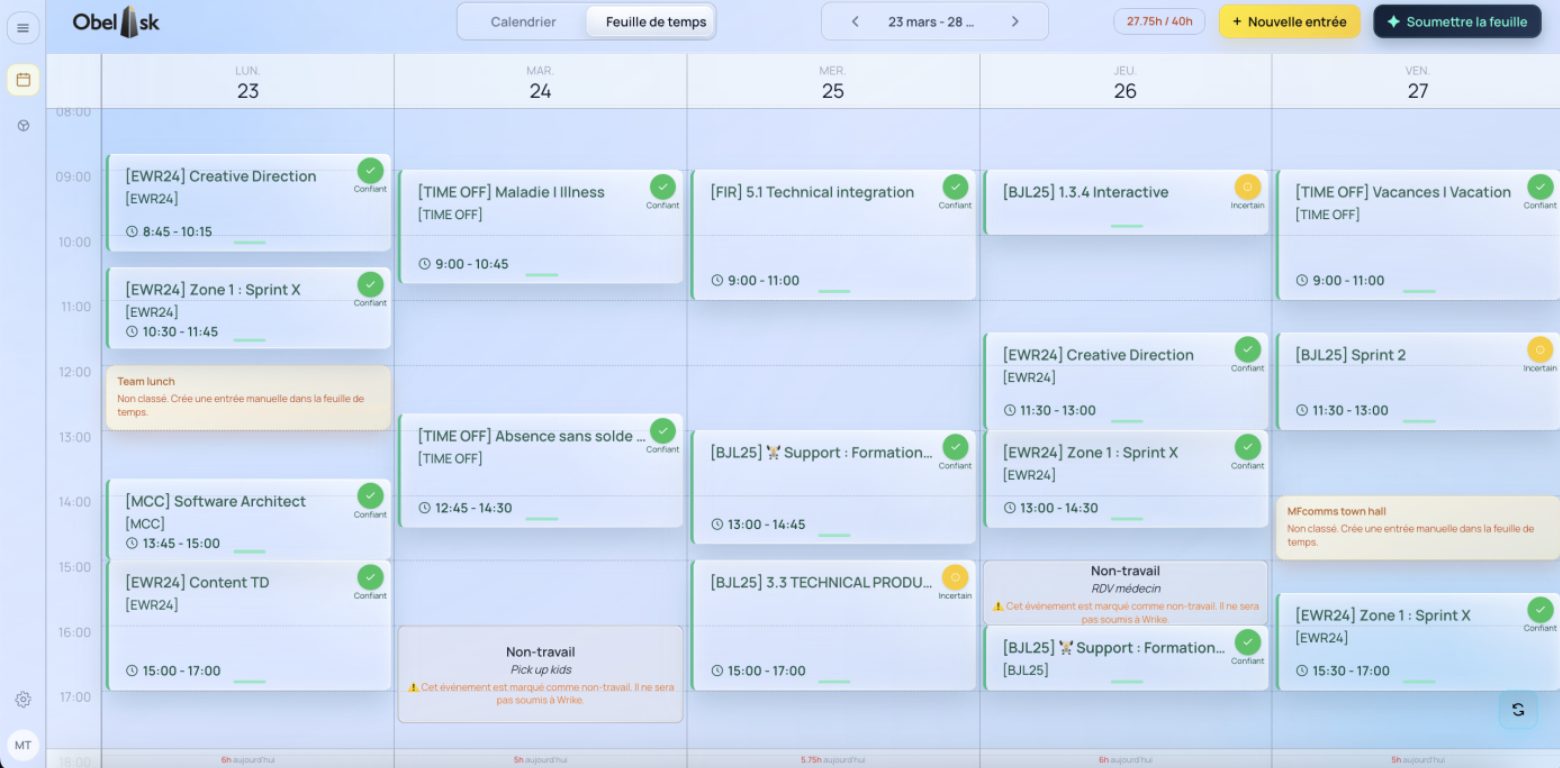Open the Team lunch unclassified event

(x=248, y=397)
